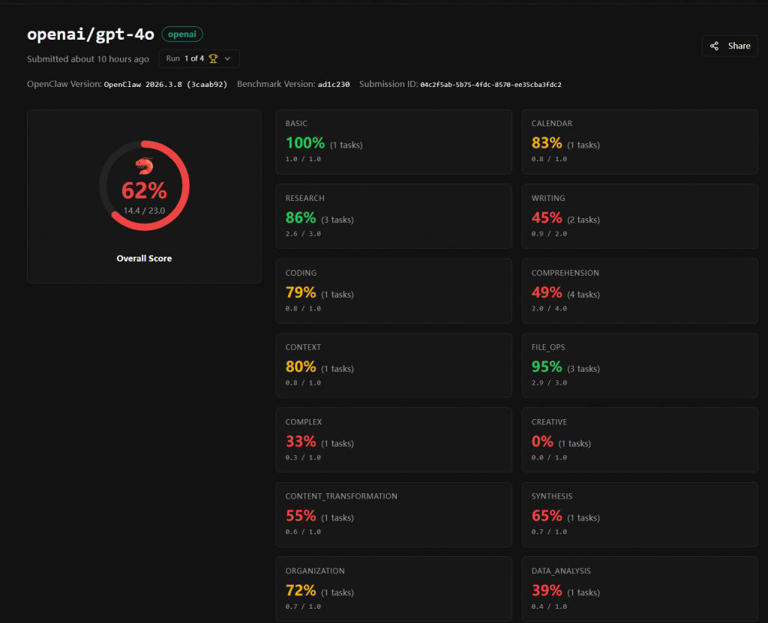Click the CREATIVE 0% score

tap(542, 442)
